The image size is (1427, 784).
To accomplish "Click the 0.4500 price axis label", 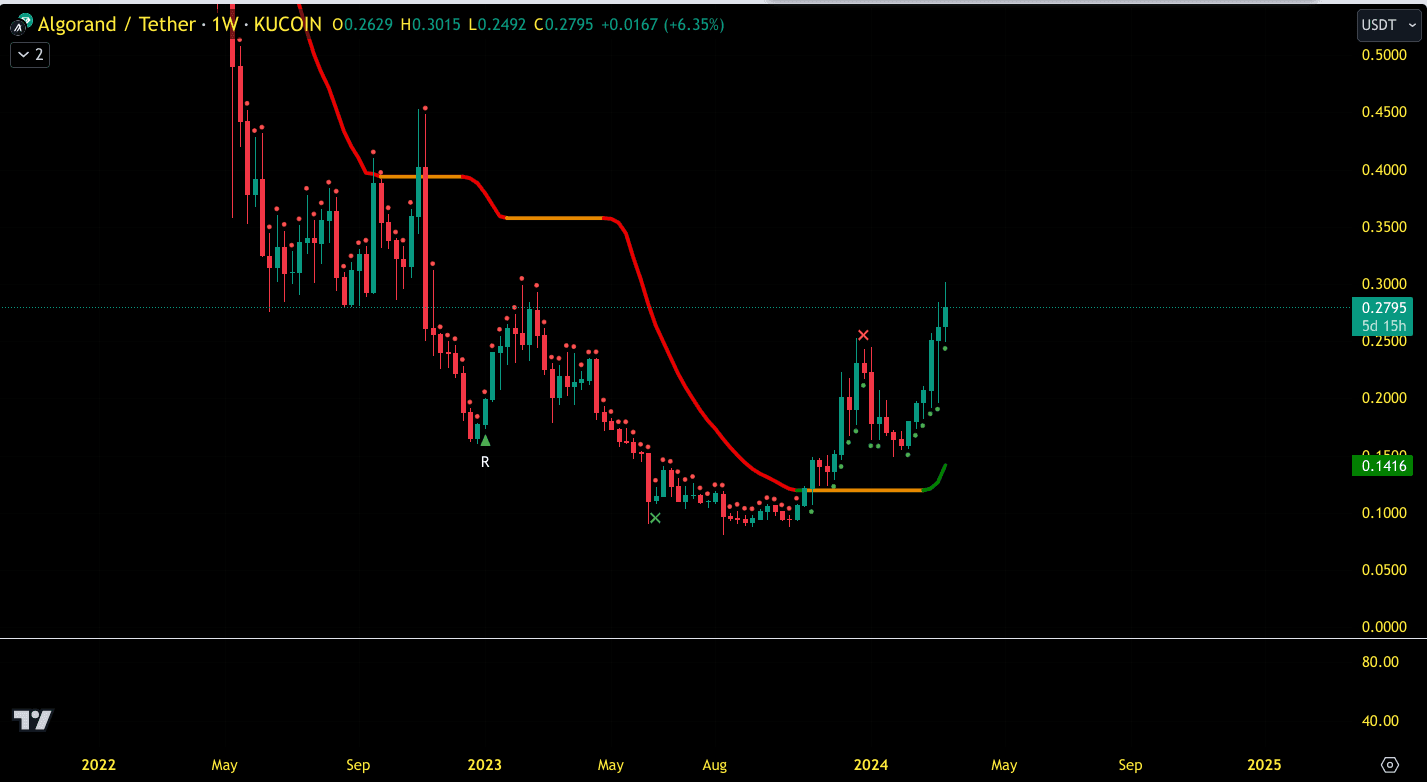I will (1385, 112).
